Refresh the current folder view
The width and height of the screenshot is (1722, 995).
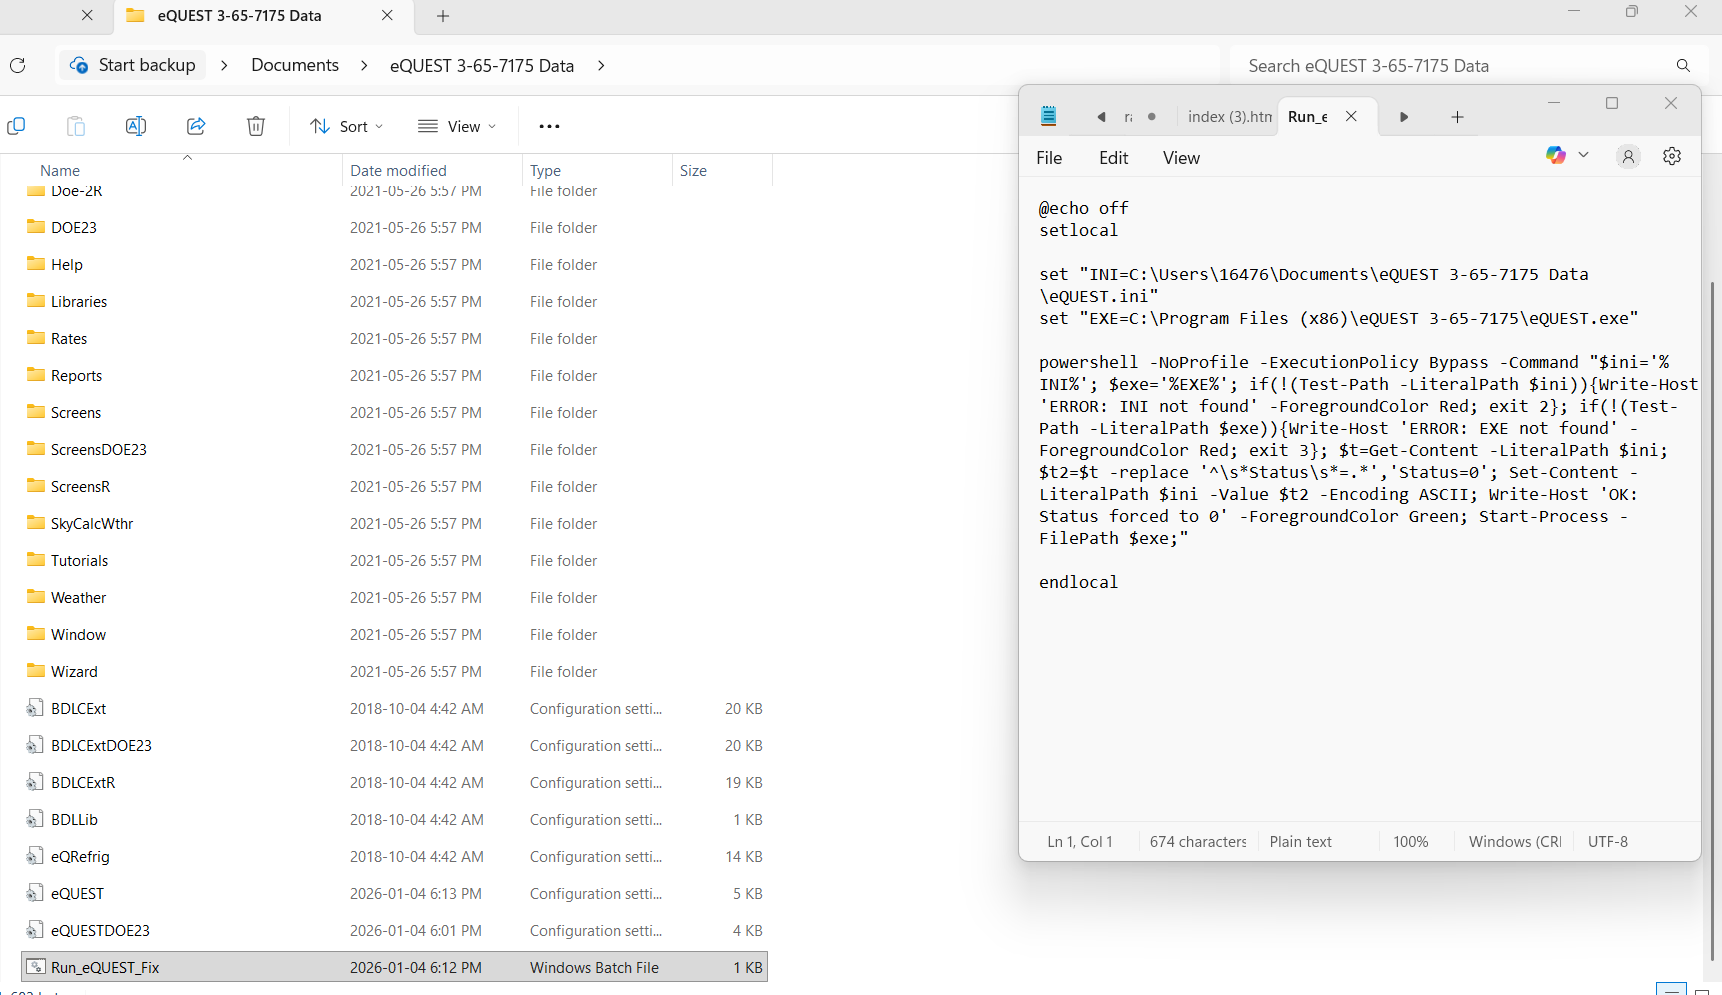(x=18, y=66)
